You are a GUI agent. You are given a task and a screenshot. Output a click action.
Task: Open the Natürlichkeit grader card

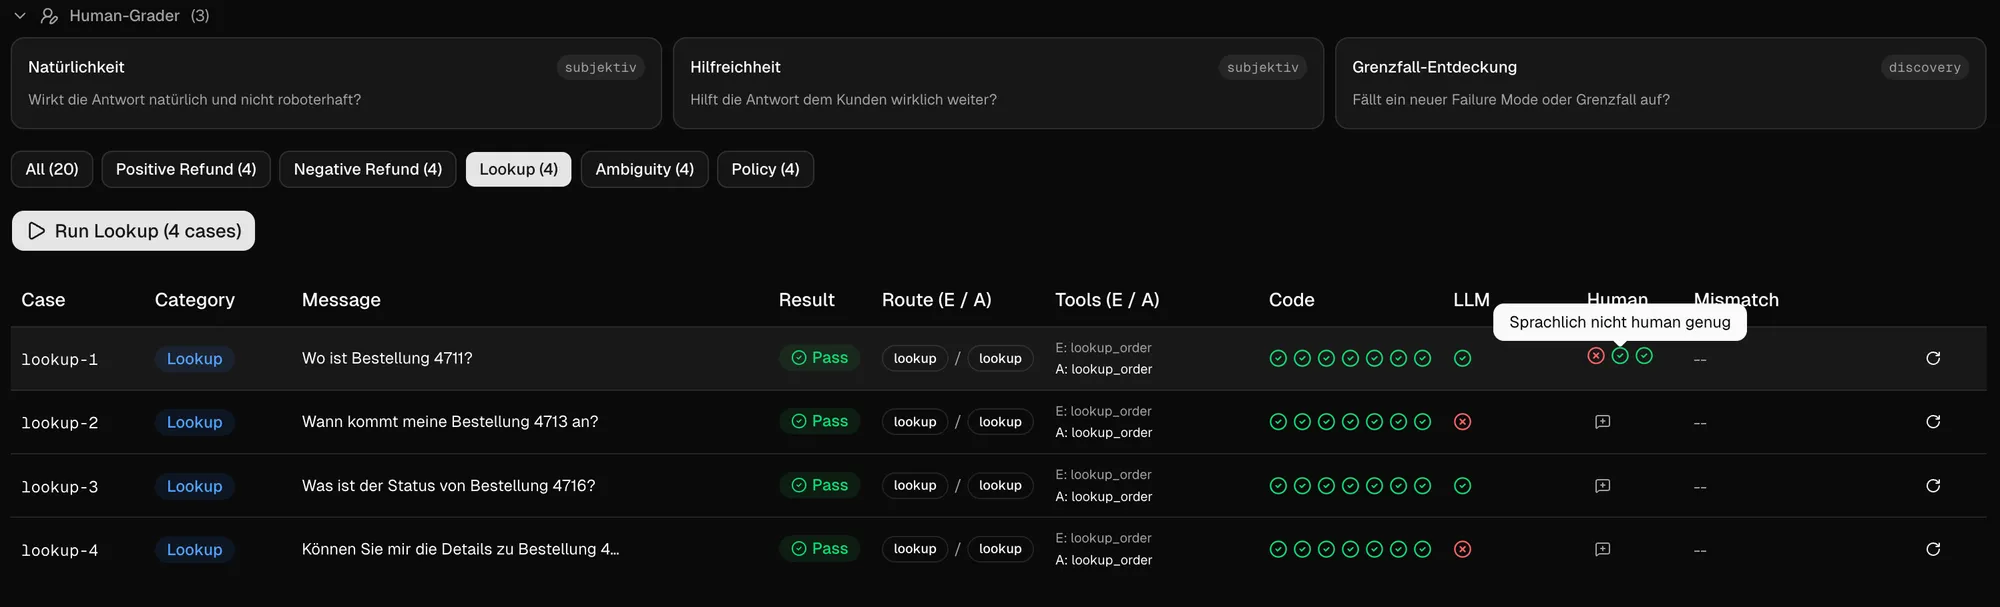click(336, 83)
